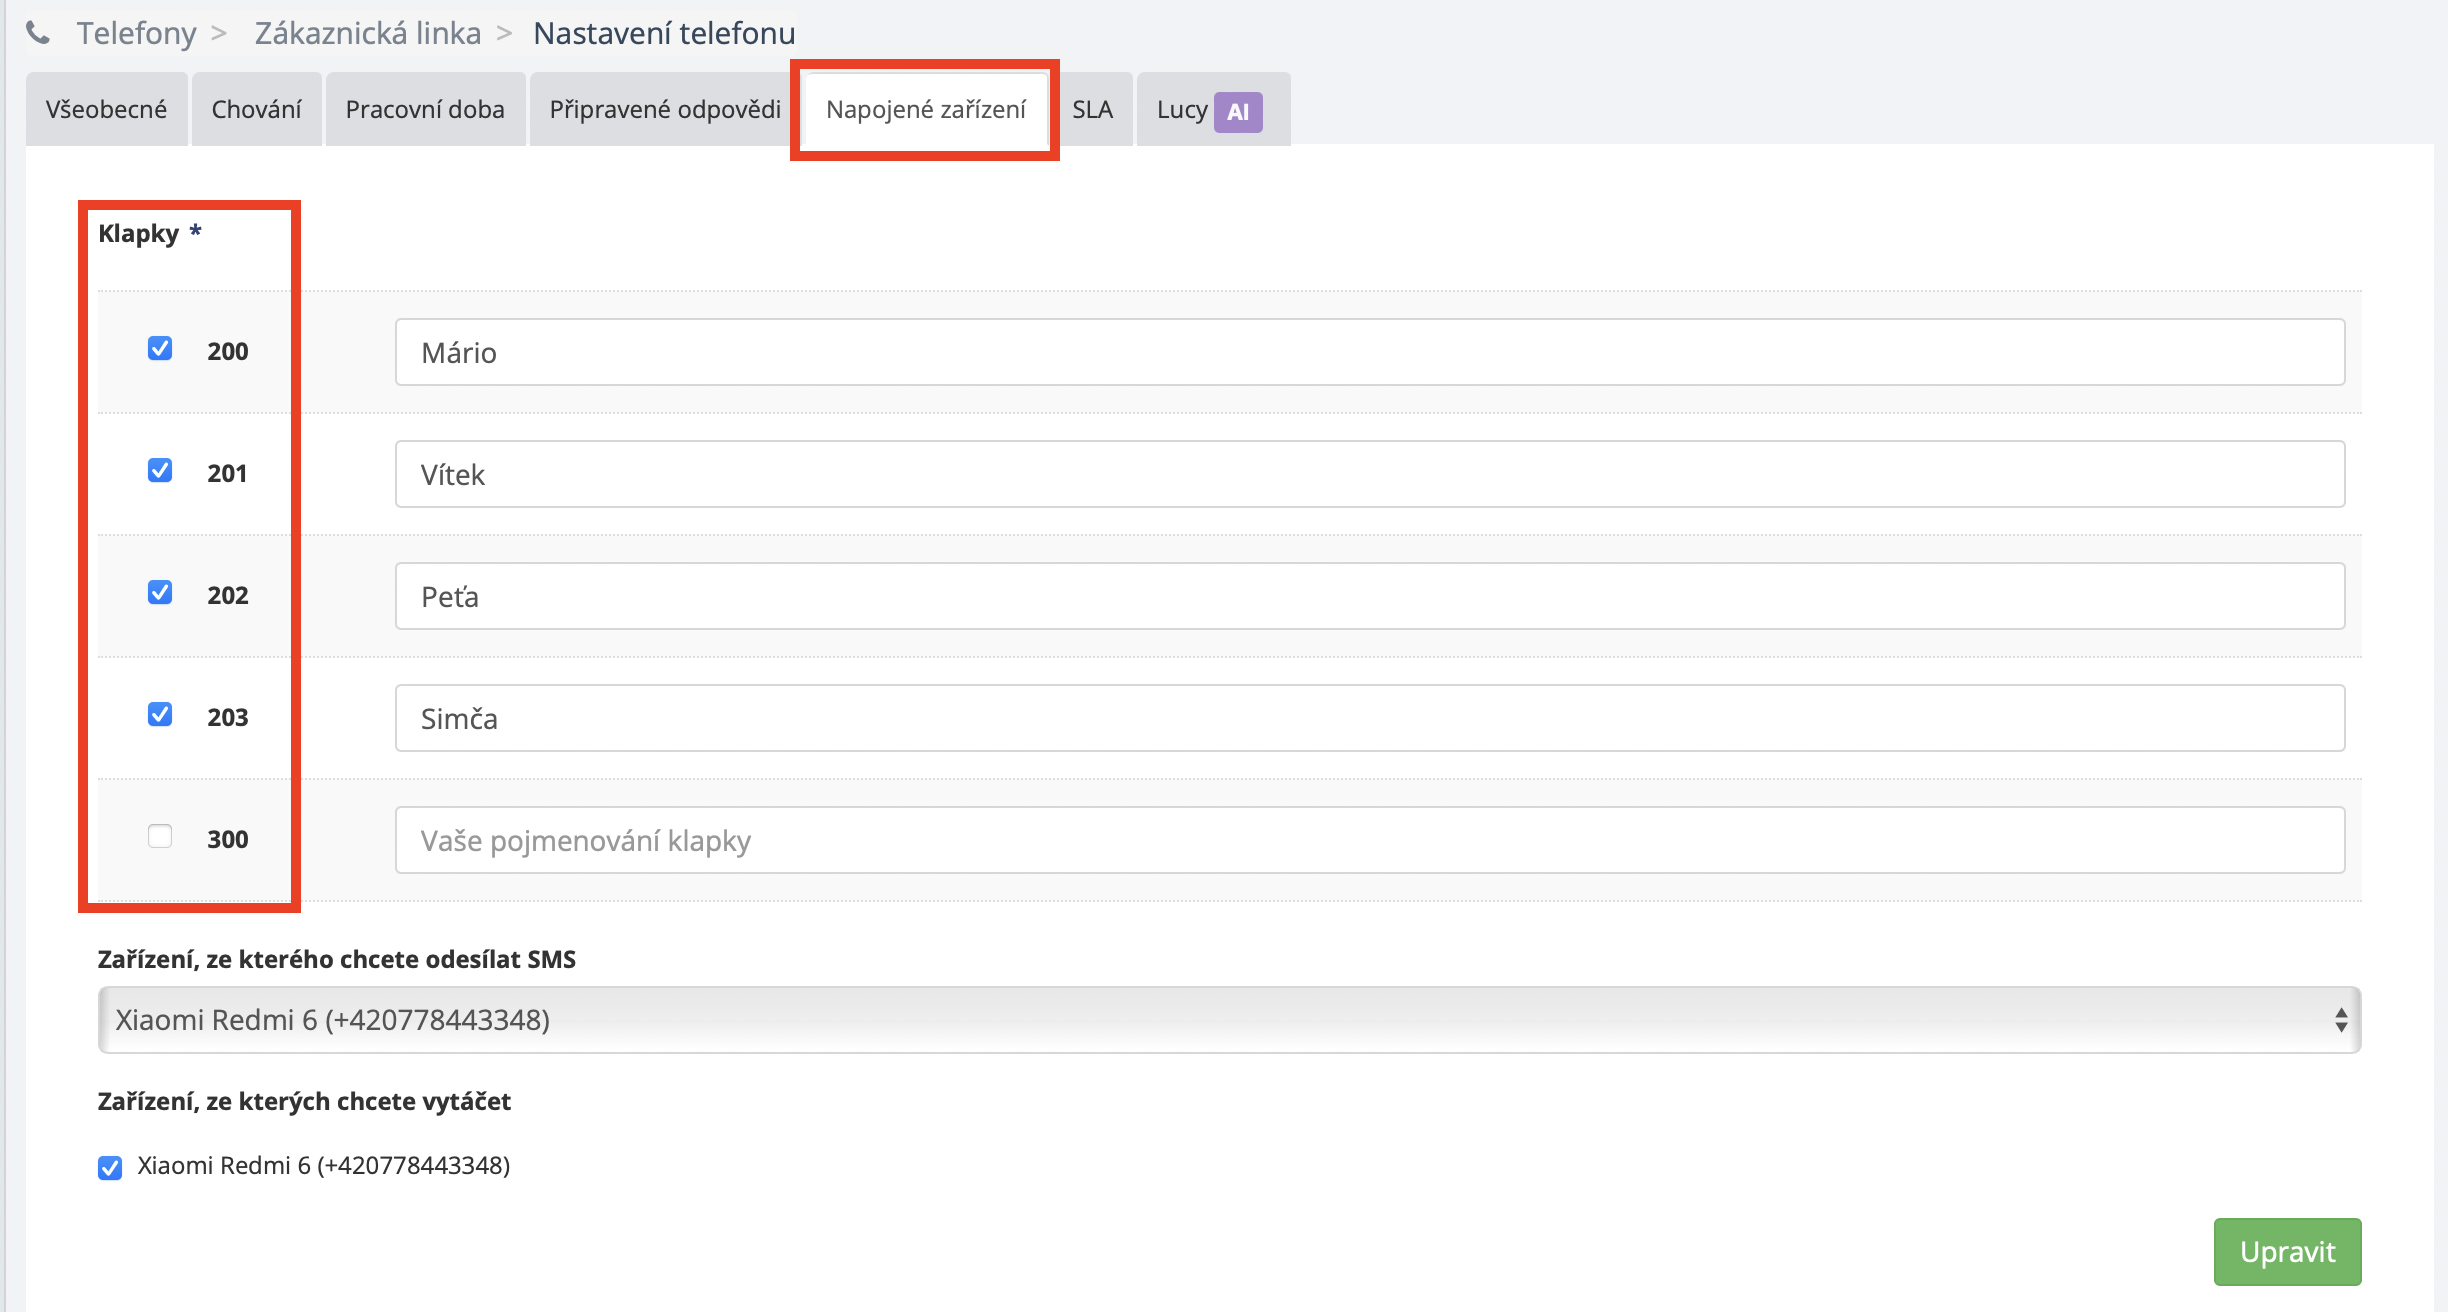Focus the empty extension 300 name field

[1369, 840]
